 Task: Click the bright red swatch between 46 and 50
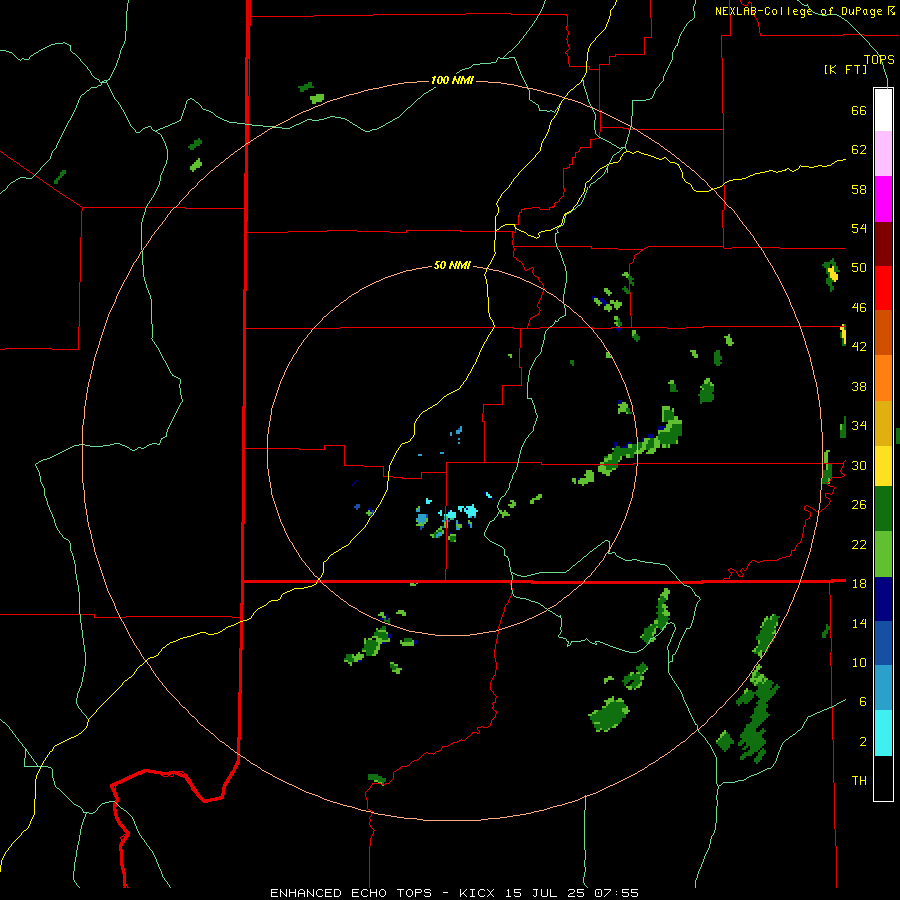coord(883,288)
